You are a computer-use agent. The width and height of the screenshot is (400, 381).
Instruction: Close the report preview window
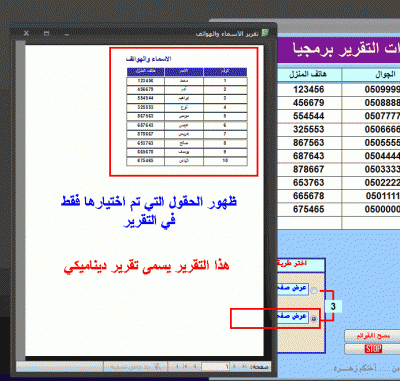pos(26,33)
